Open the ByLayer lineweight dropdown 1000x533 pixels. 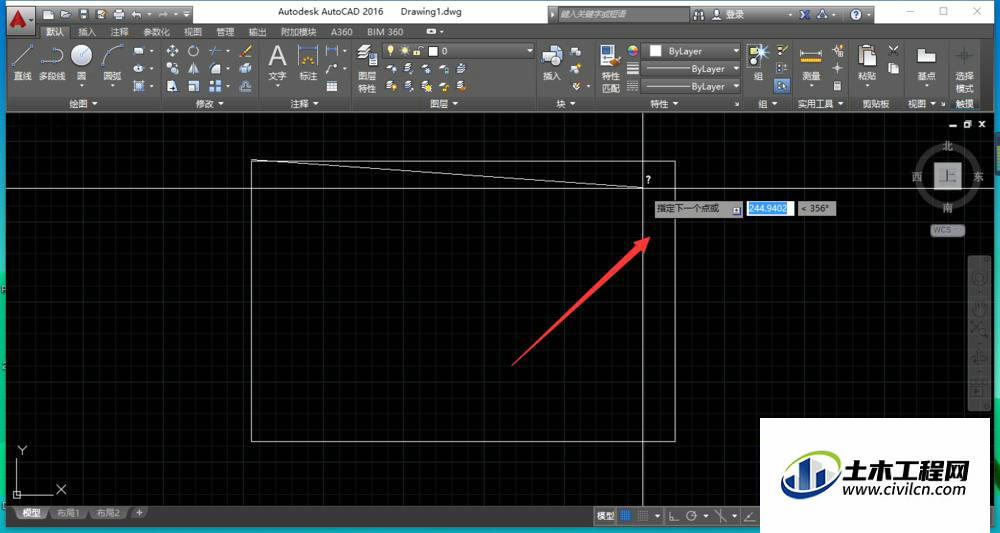click(x=736, y=68)
